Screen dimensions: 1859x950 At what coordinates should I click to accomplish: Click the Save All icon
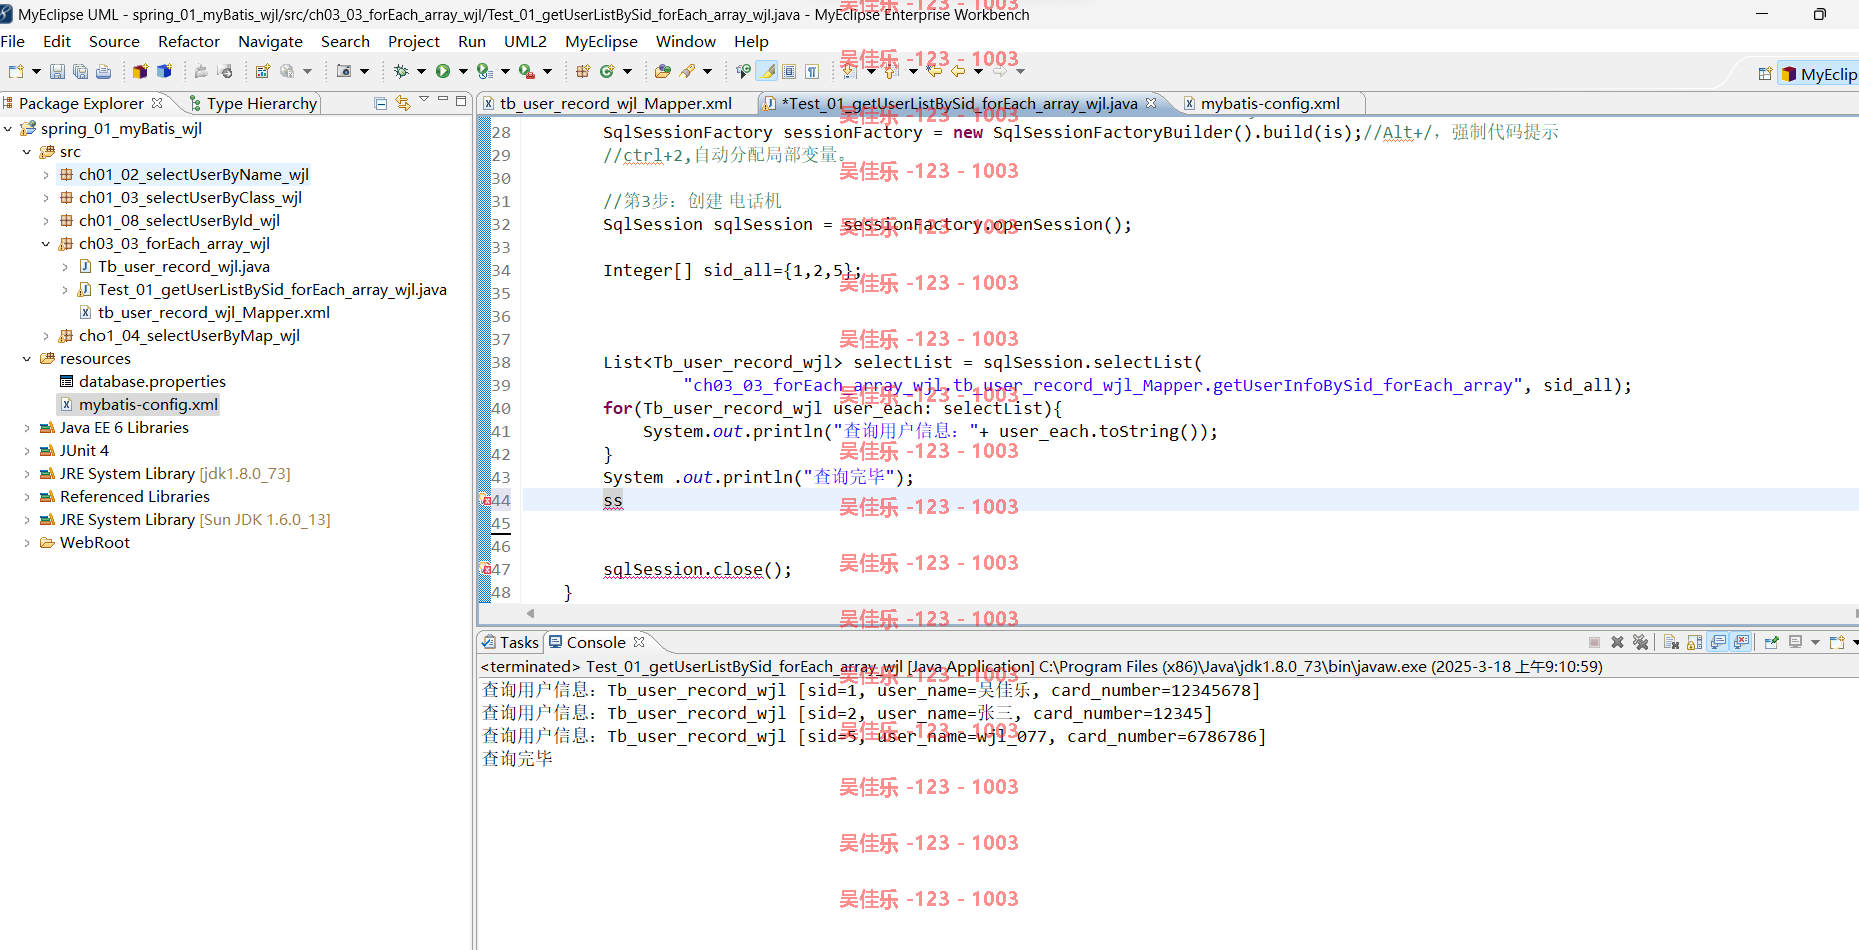[80, 71]
